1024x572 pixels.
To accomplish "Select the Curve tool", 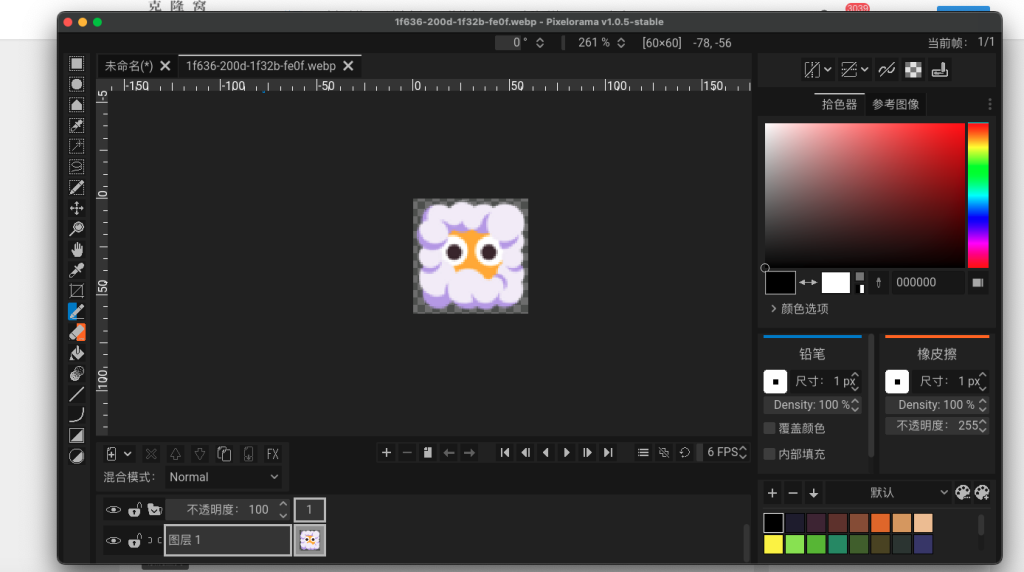I will click(76, 415).
